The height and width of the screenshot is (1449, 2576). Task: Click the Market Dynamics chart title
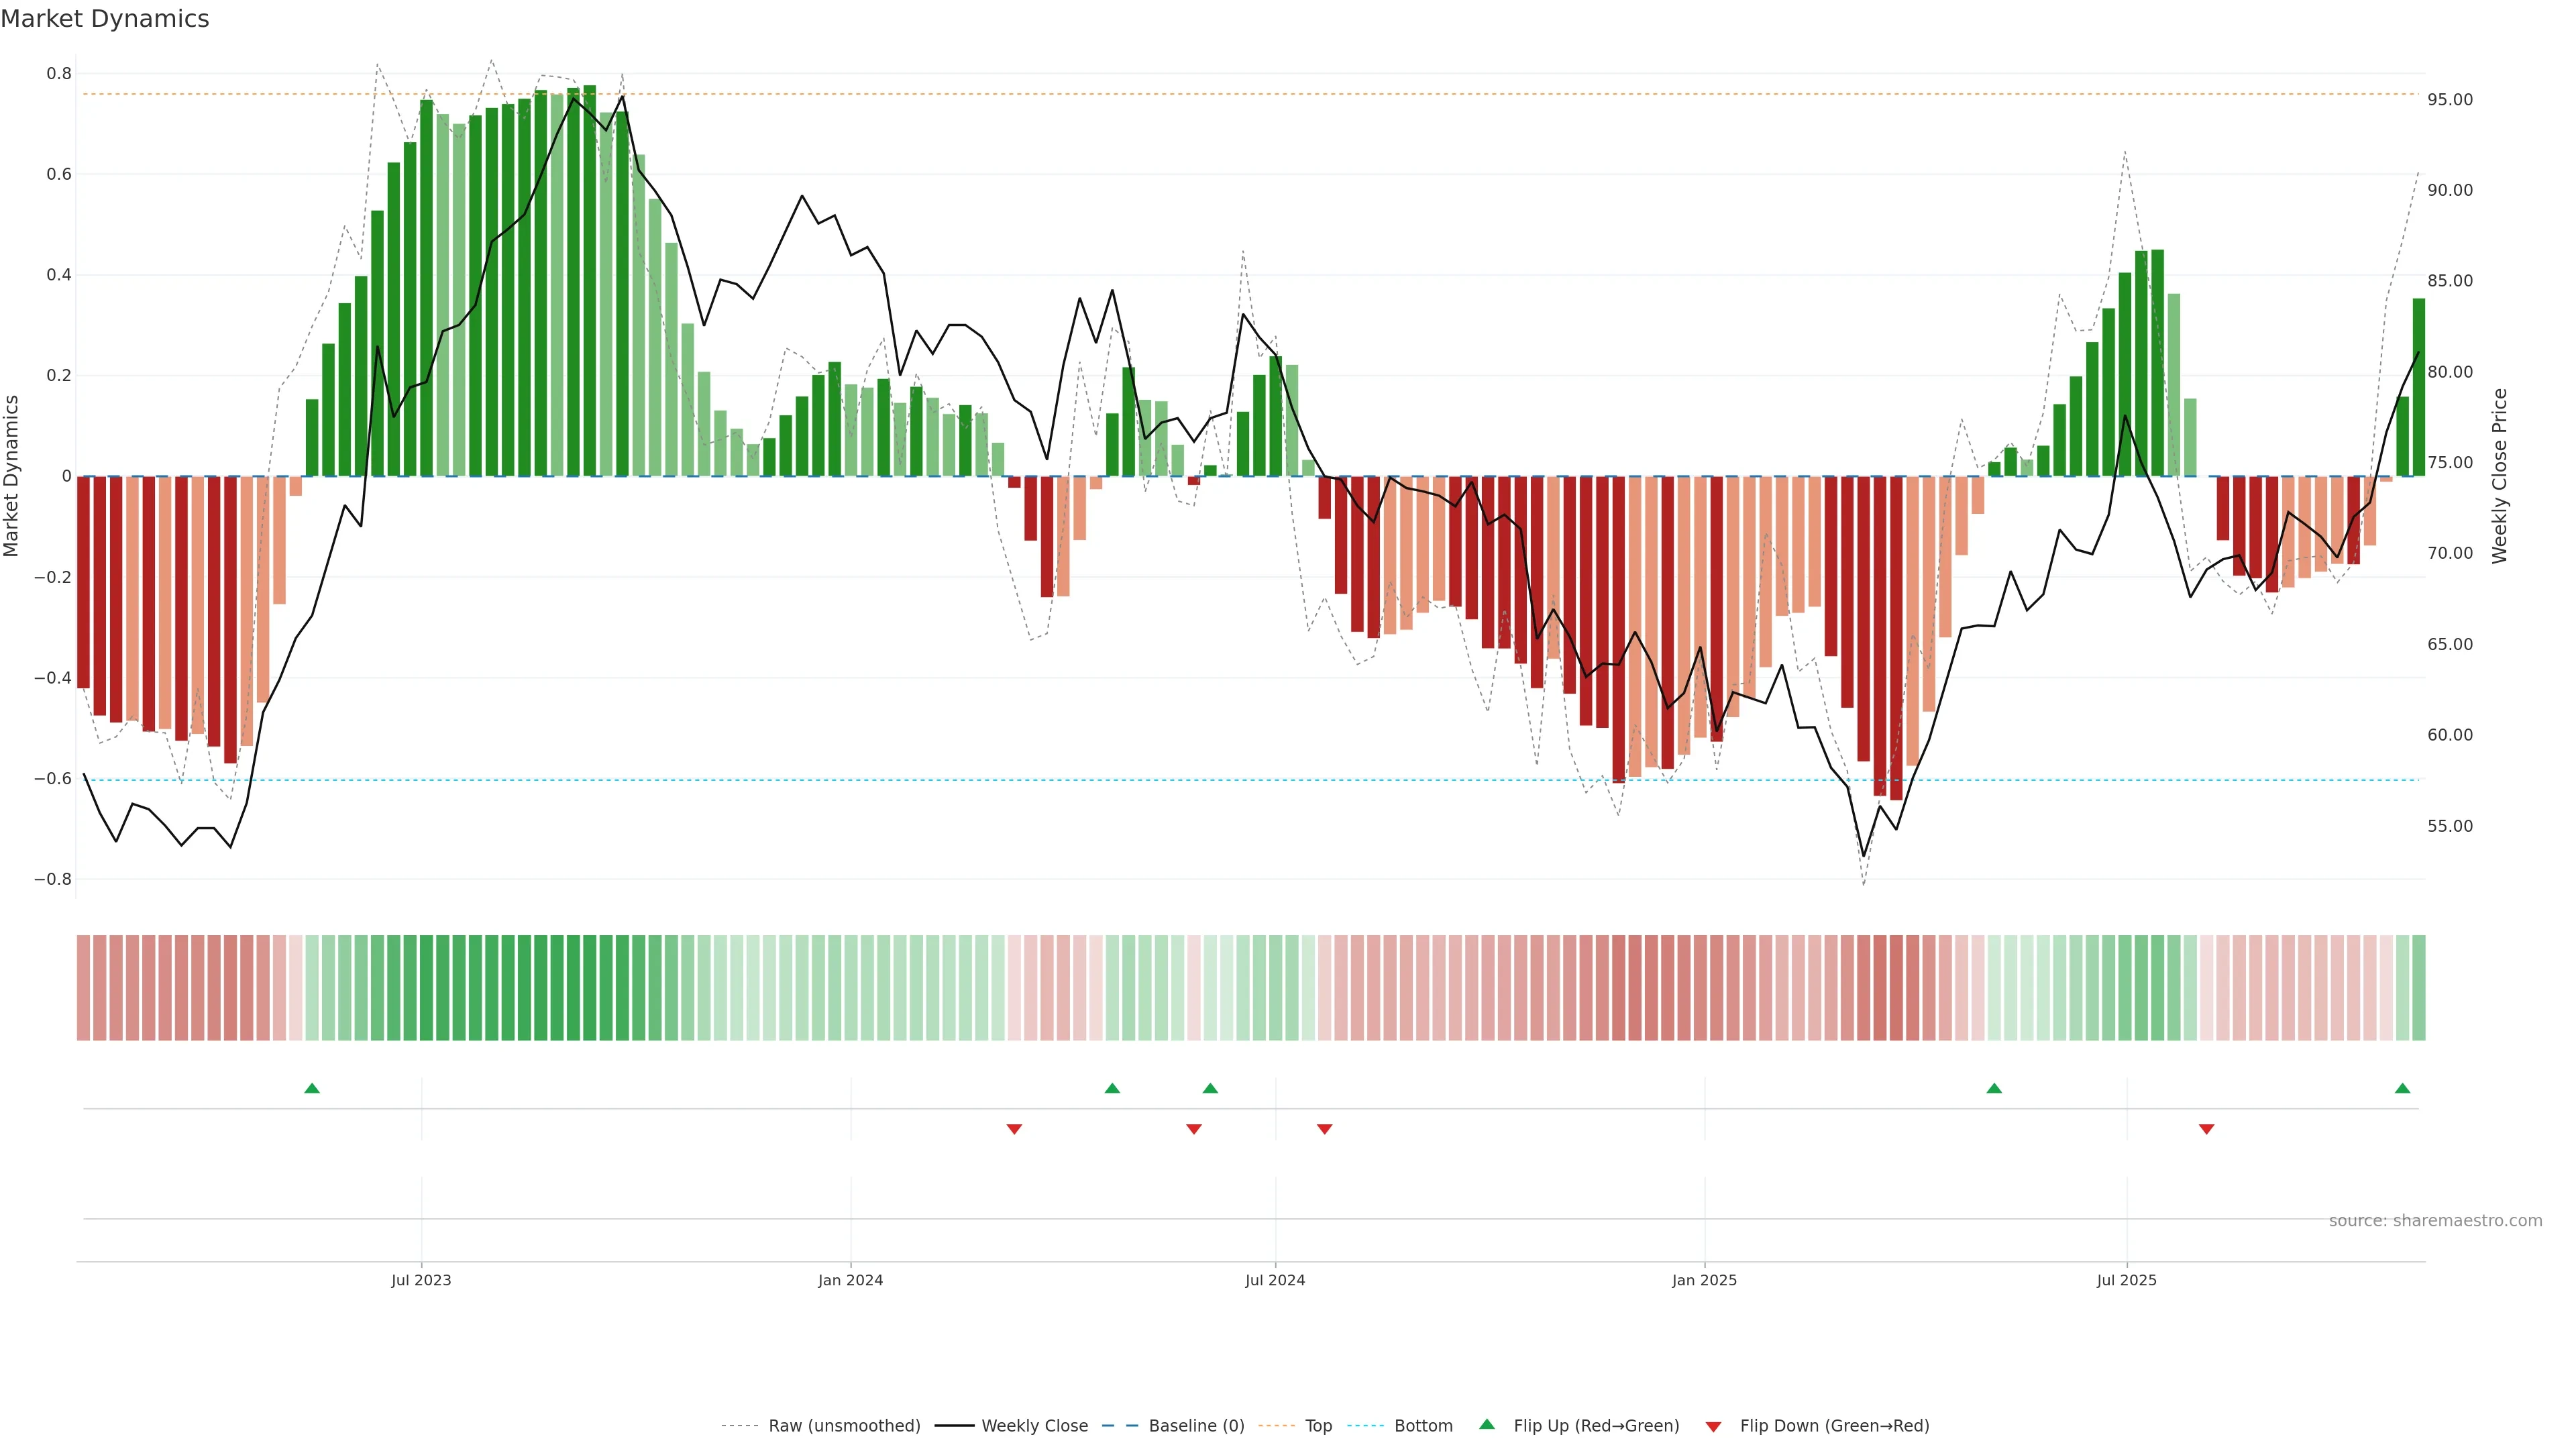pos(105,19)
